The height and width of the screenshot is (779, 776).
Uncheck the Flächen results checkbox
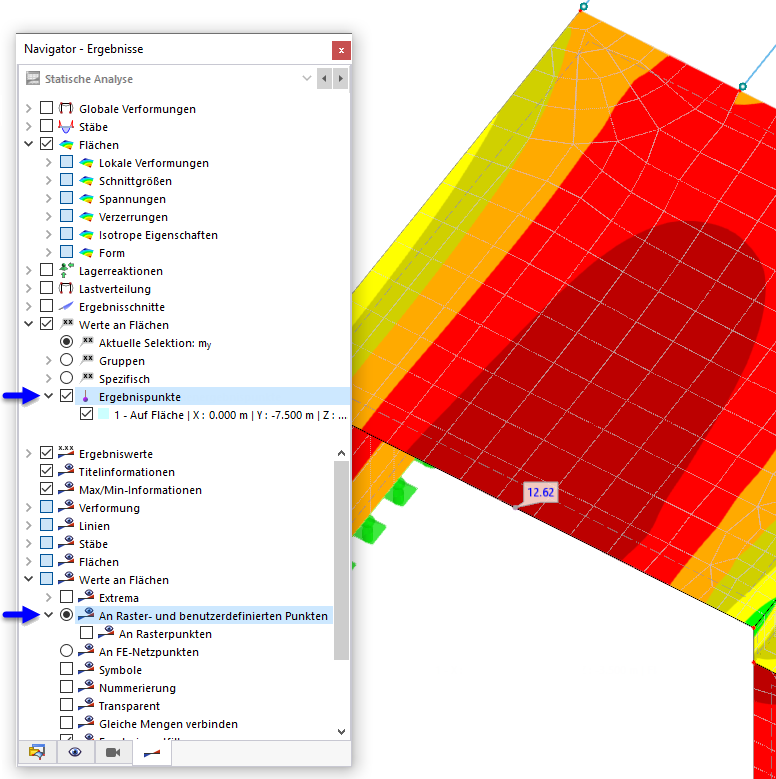(x=47, y=144)
